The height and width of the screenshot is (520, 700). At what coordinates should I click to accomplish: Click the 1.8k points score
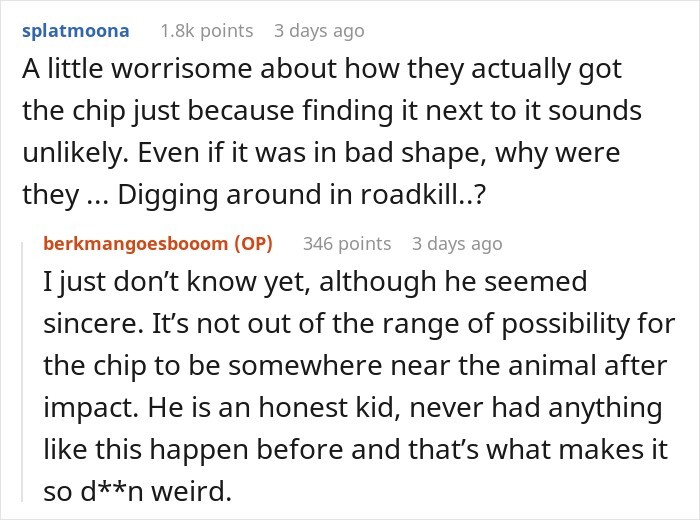point(207,31)
